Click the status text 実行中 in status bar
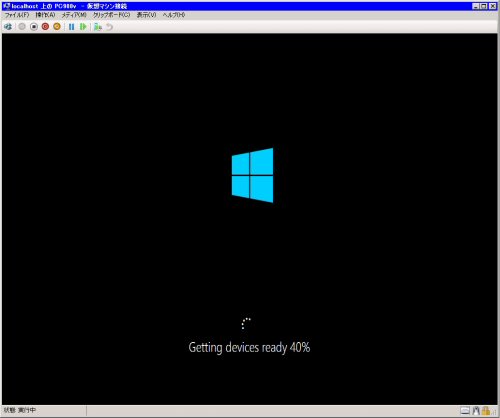The height and width of the screenshot is (418, 500). (x=27, y=410)
